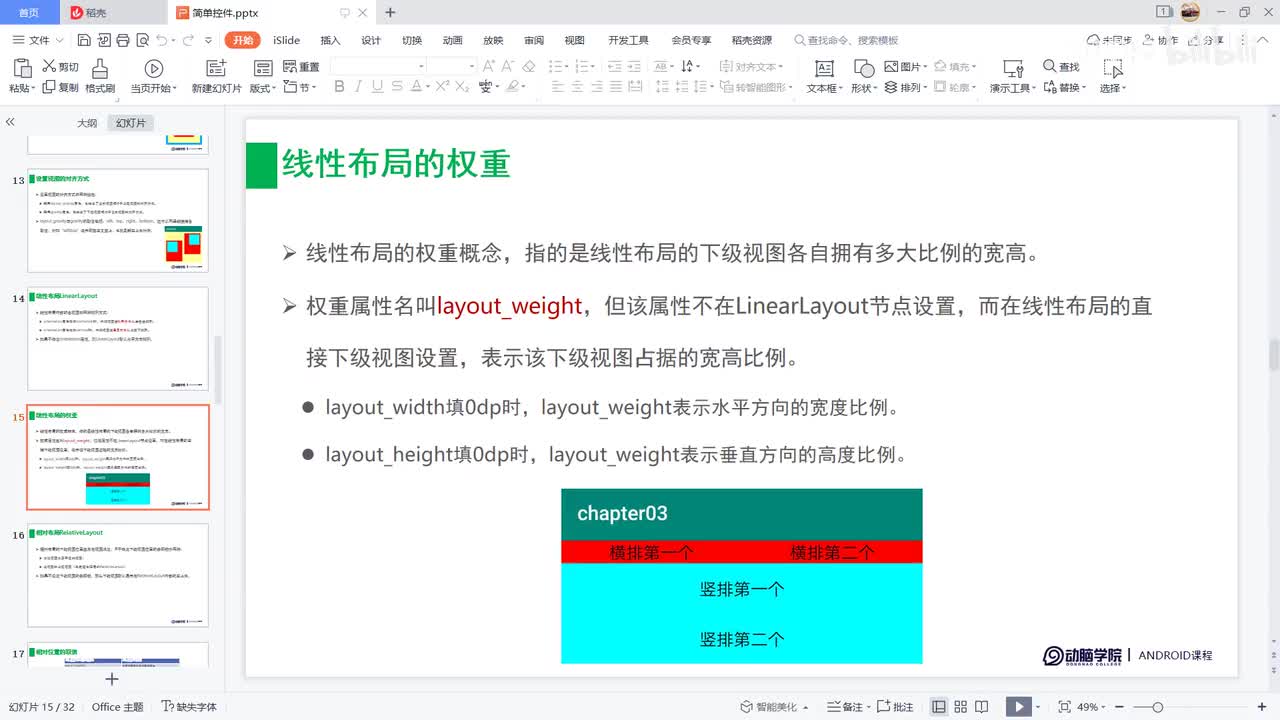The height and width of the screenshot is (720, 1280).
Task: Click the Print icon in quick access toolbar
Action: 122,40
